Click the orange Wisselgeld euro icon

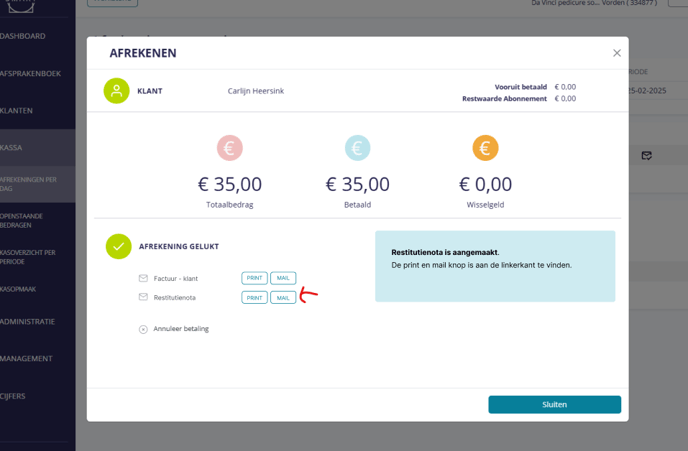tap(485, 148)
